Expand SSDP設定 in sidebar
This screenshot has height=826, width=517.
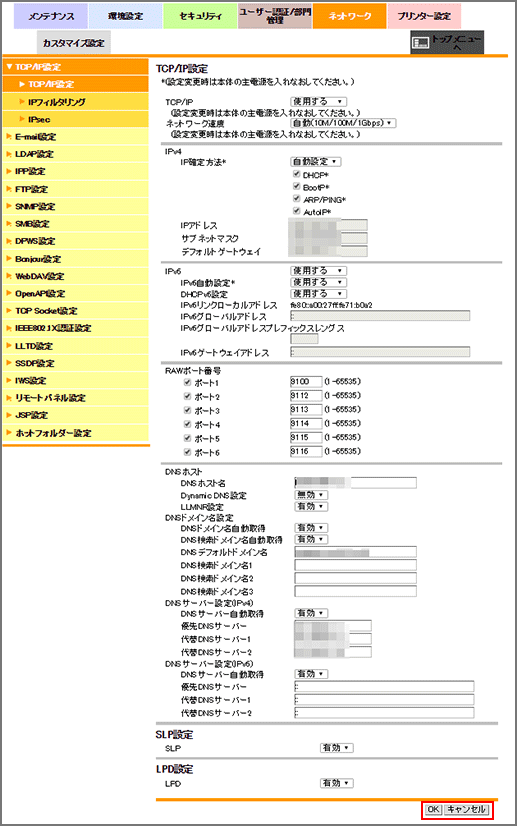[76, 363]
